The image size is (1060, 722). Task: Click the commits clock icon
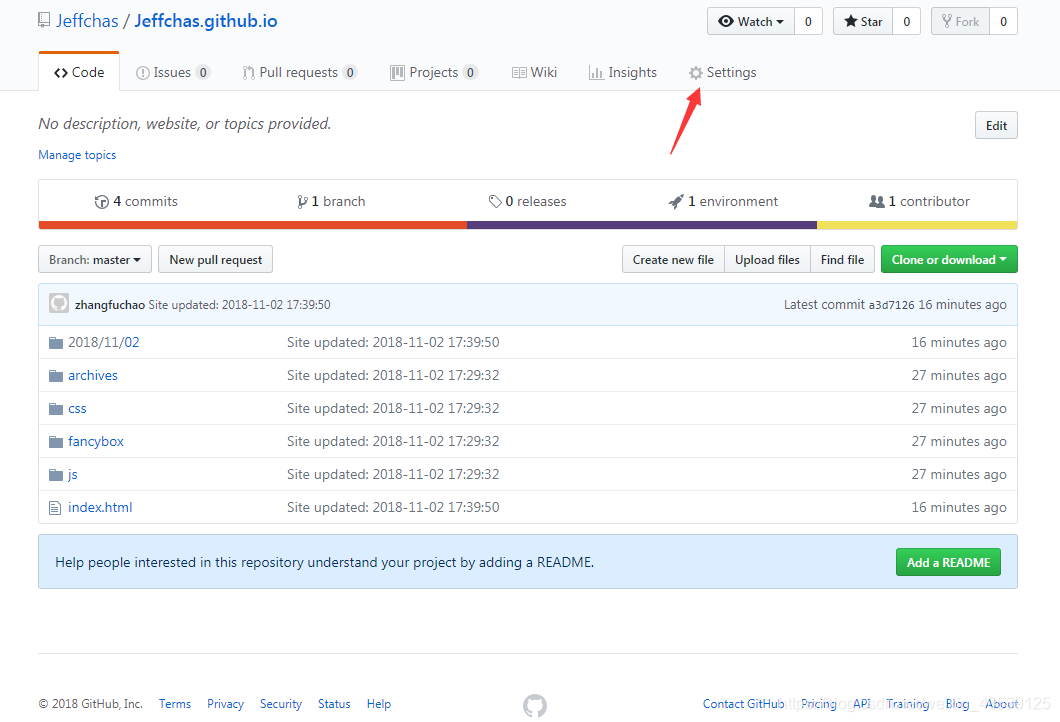(101, 201)
